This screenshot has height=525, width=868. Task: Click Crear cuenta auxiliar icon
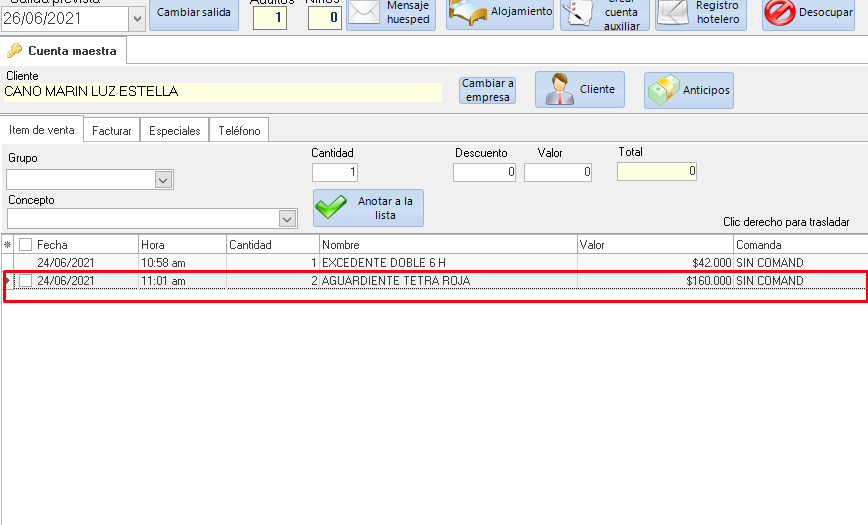[578, 12]
